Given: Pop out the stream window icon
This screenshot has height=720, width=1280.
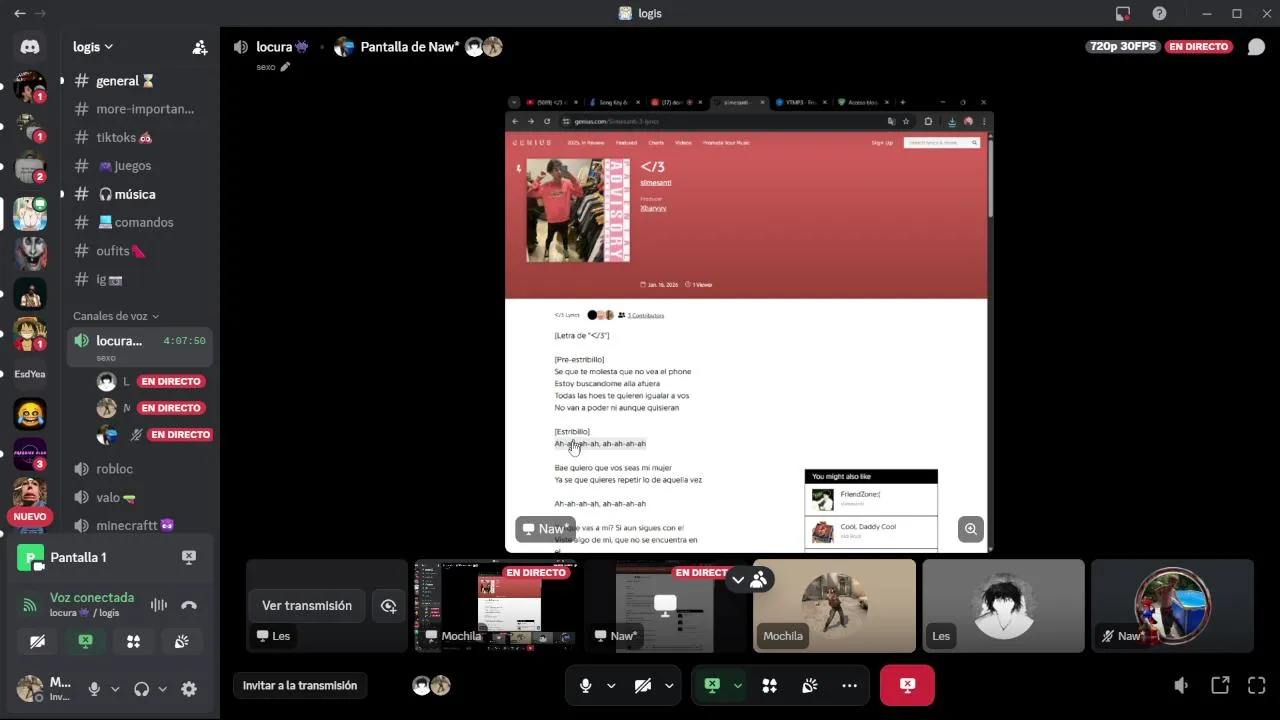Looking at the screenshot, I should pyautogui.click(x=1220, y=685).
